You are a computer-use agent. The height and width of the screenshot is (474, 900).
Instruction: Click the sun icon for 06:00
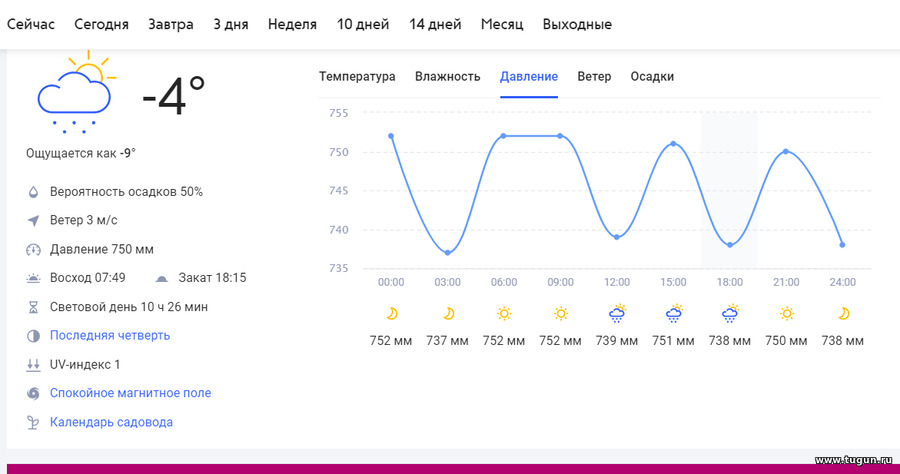pos(504,313)
